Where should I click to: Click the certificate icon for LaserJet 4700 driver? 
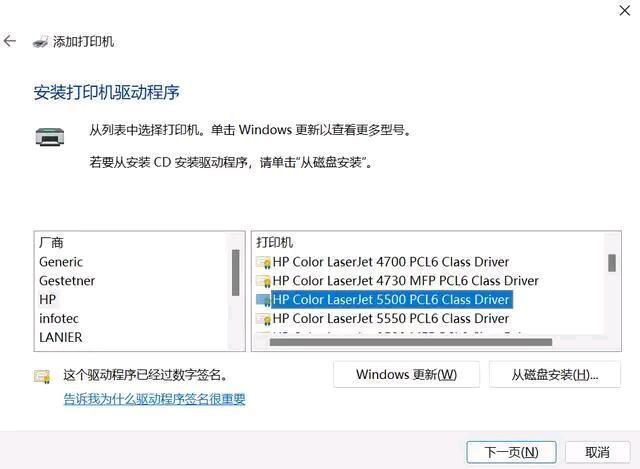click(x=263, y=262)
